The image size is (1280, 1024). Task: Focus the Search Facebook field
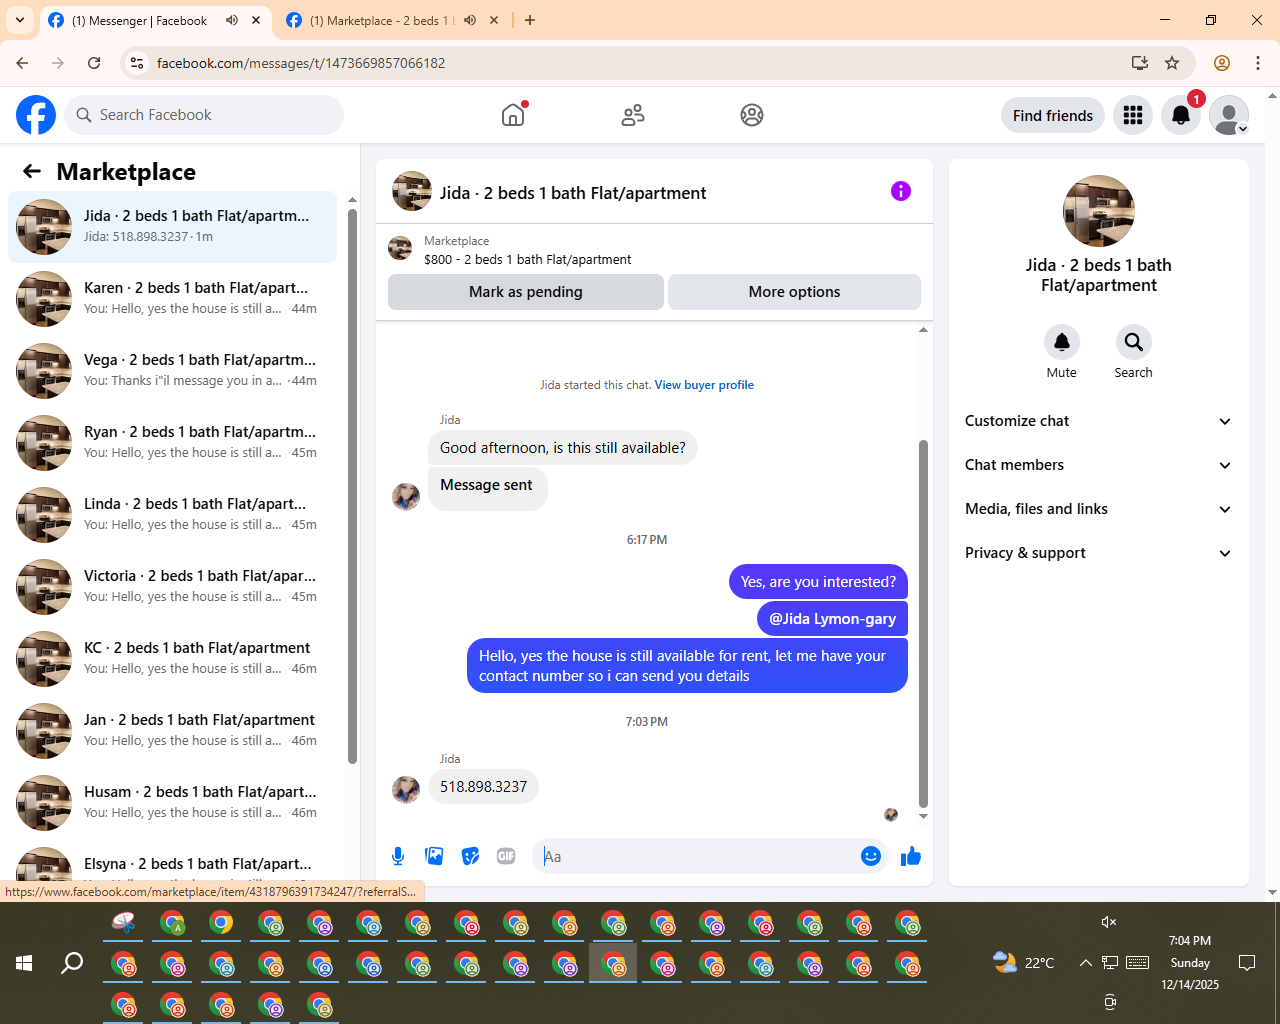[204, 115]
